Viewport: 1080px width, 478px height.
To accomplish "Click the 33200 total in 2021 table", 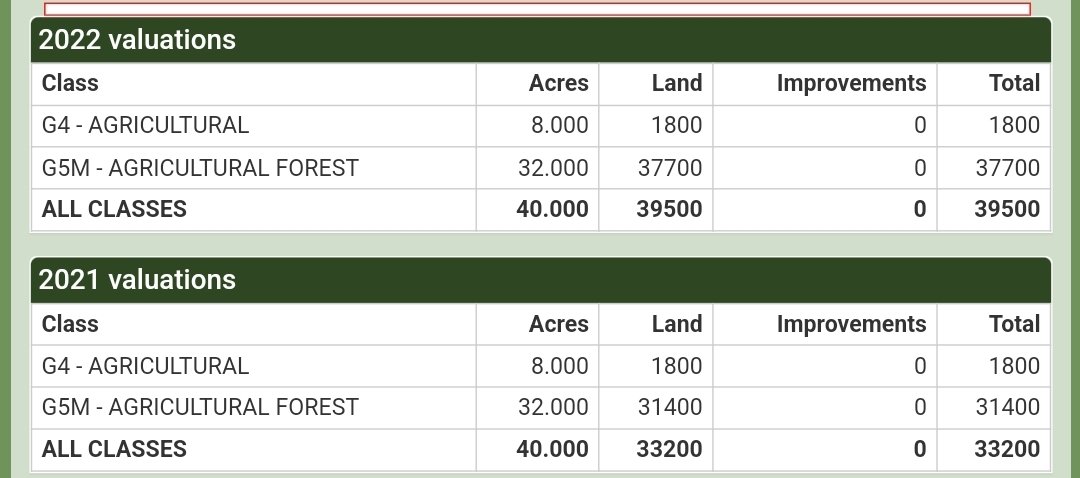I will tap(1006, 449).
